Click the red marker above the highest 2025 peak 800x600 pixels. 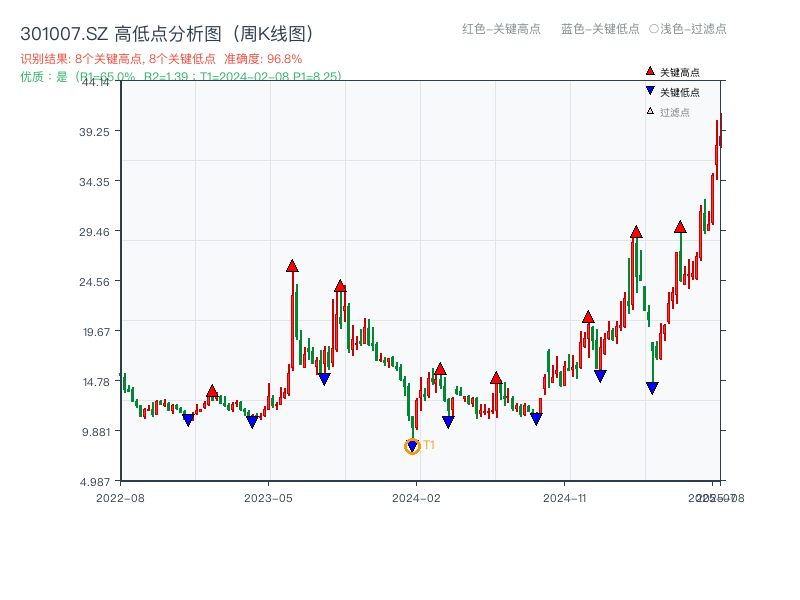[681, 229]
